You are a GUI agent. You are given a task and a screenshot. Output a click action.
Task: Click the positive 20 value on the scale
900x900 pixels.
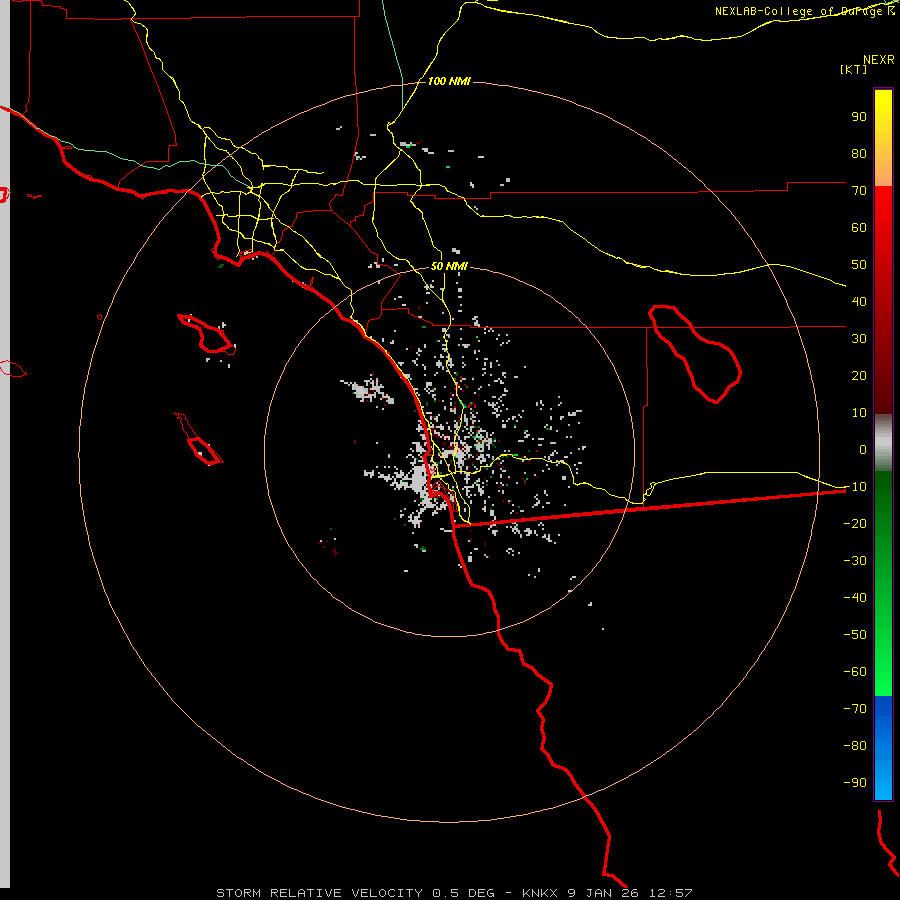click(859, 376)
